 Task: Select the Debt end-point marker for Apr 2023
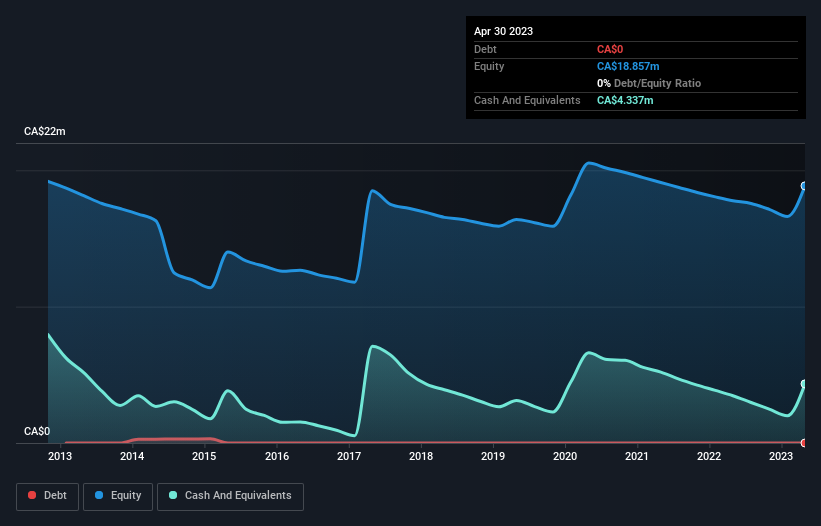coord(804,443)
